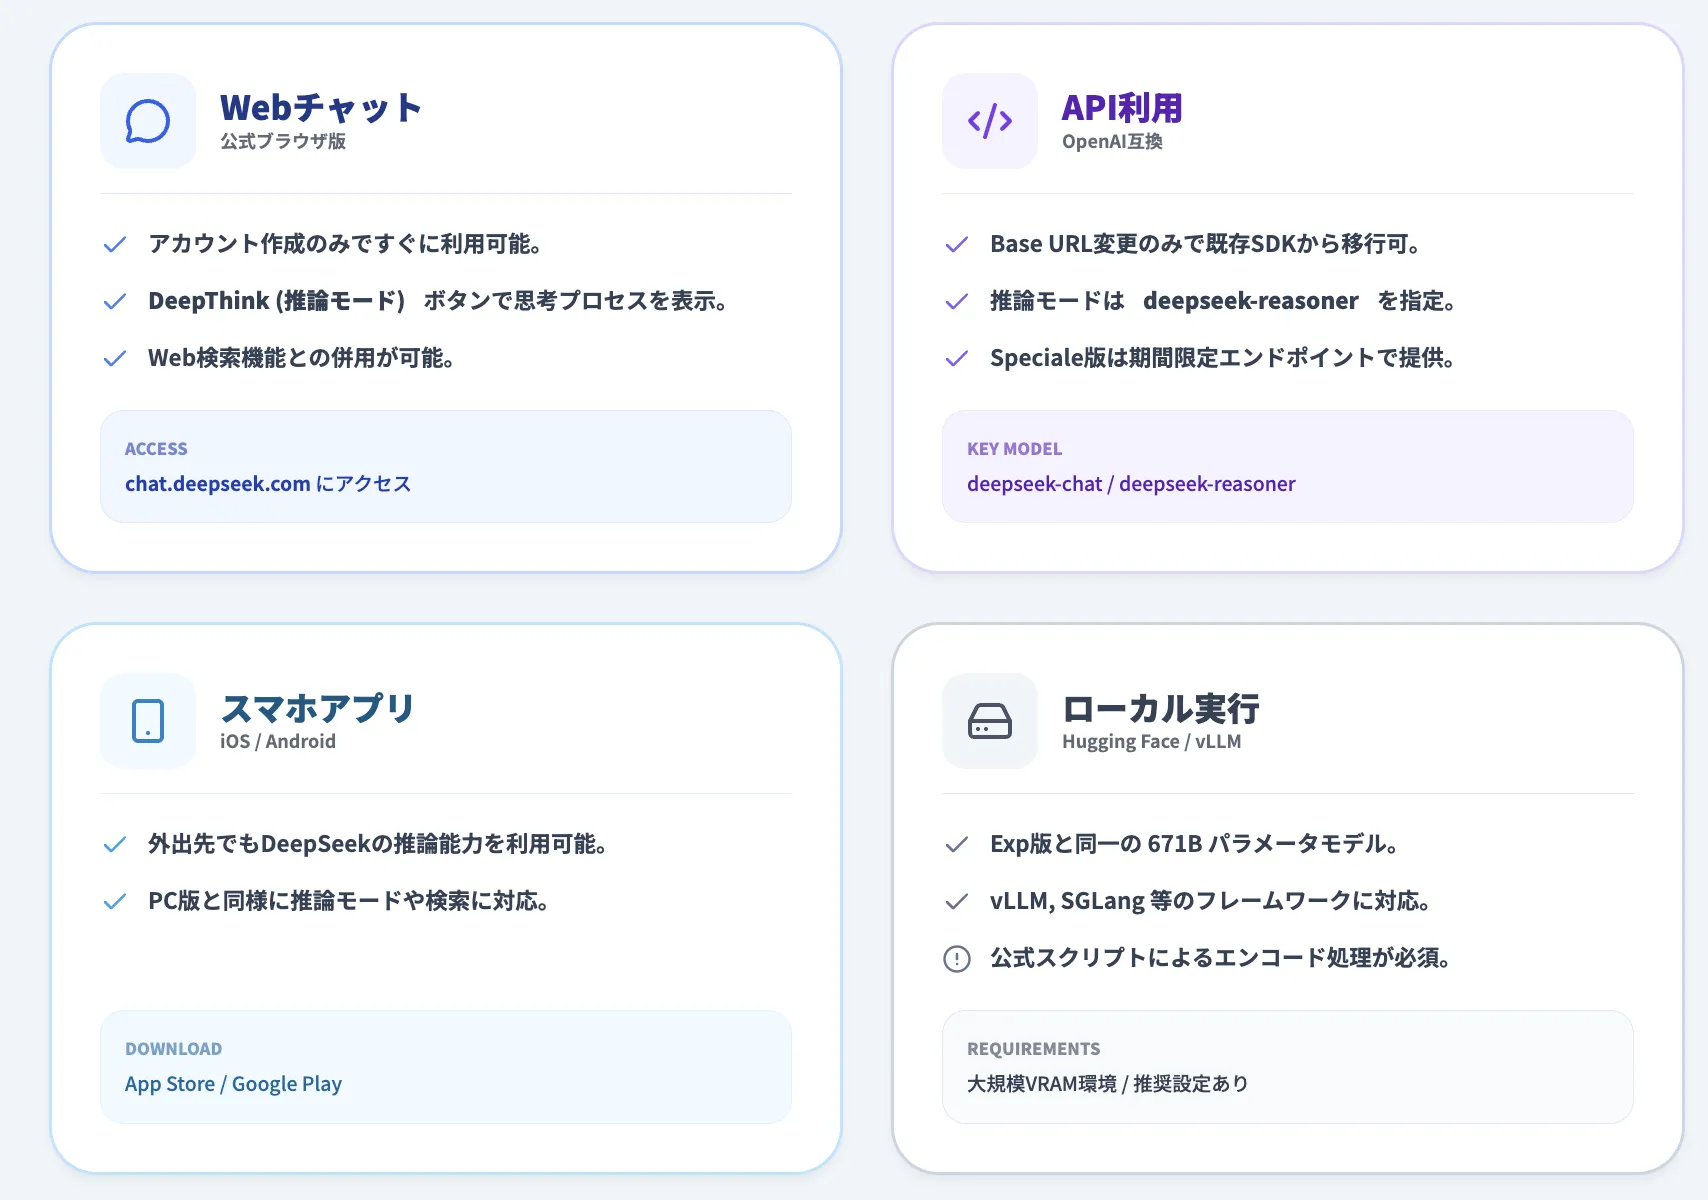Click the DOWNLOAD section label

173,1048
